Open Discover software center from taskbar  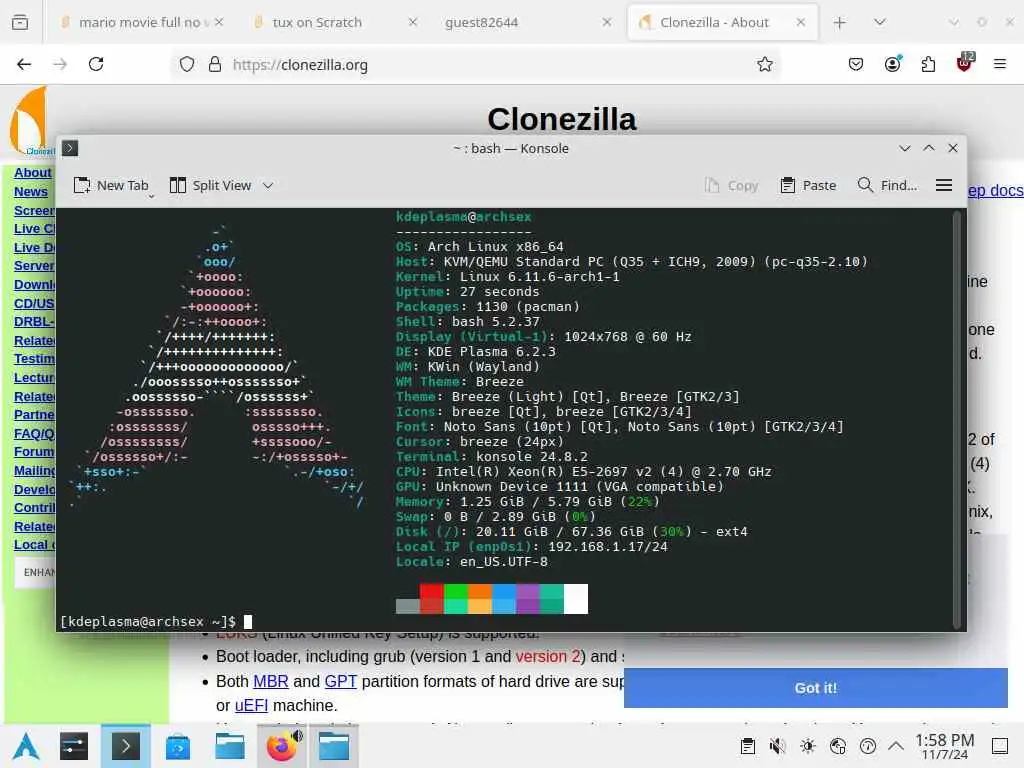[178, 747]
